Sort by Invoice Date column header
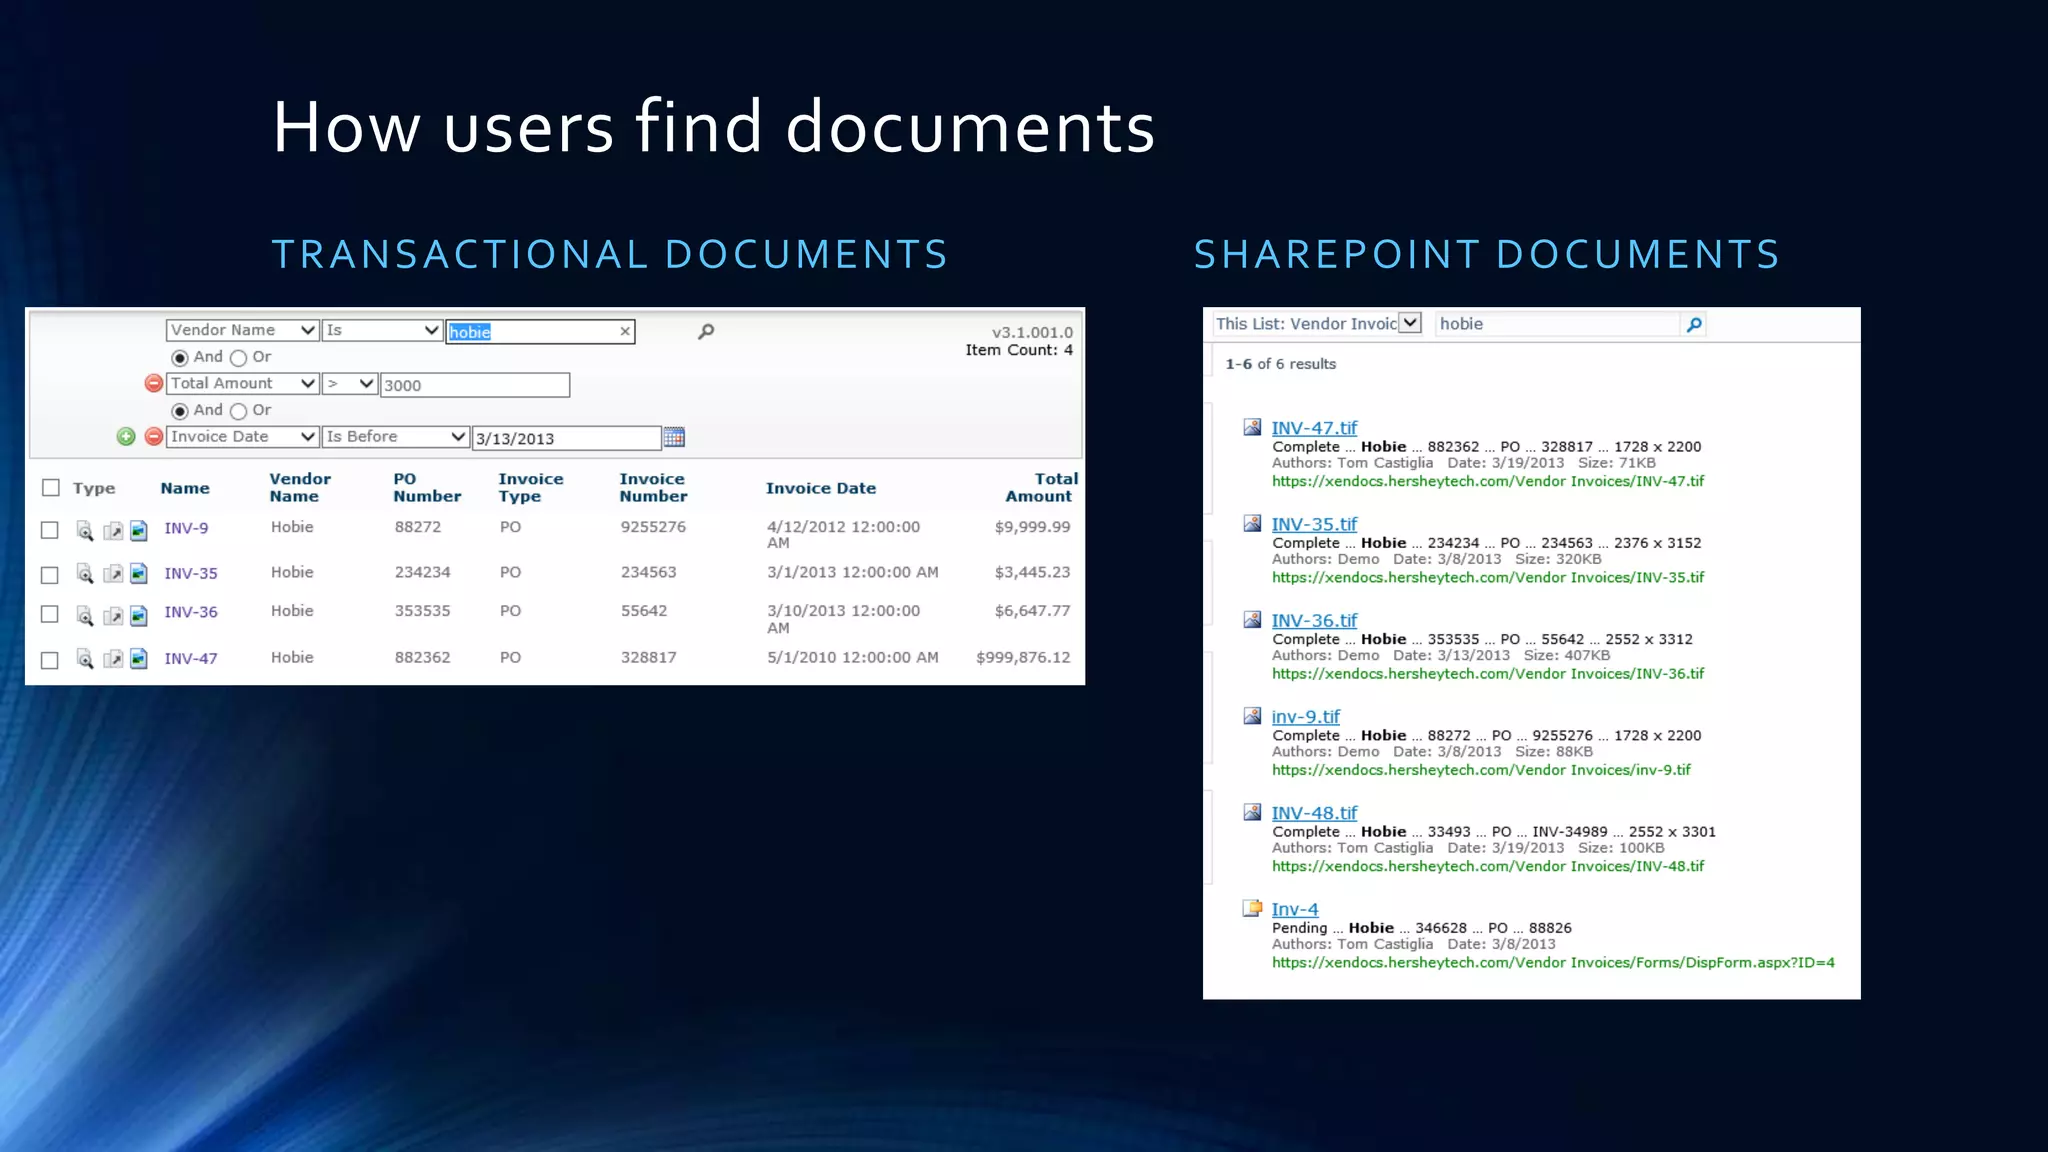The height and width of the screenshot is (1152, 2048). [x=821, y=488]
